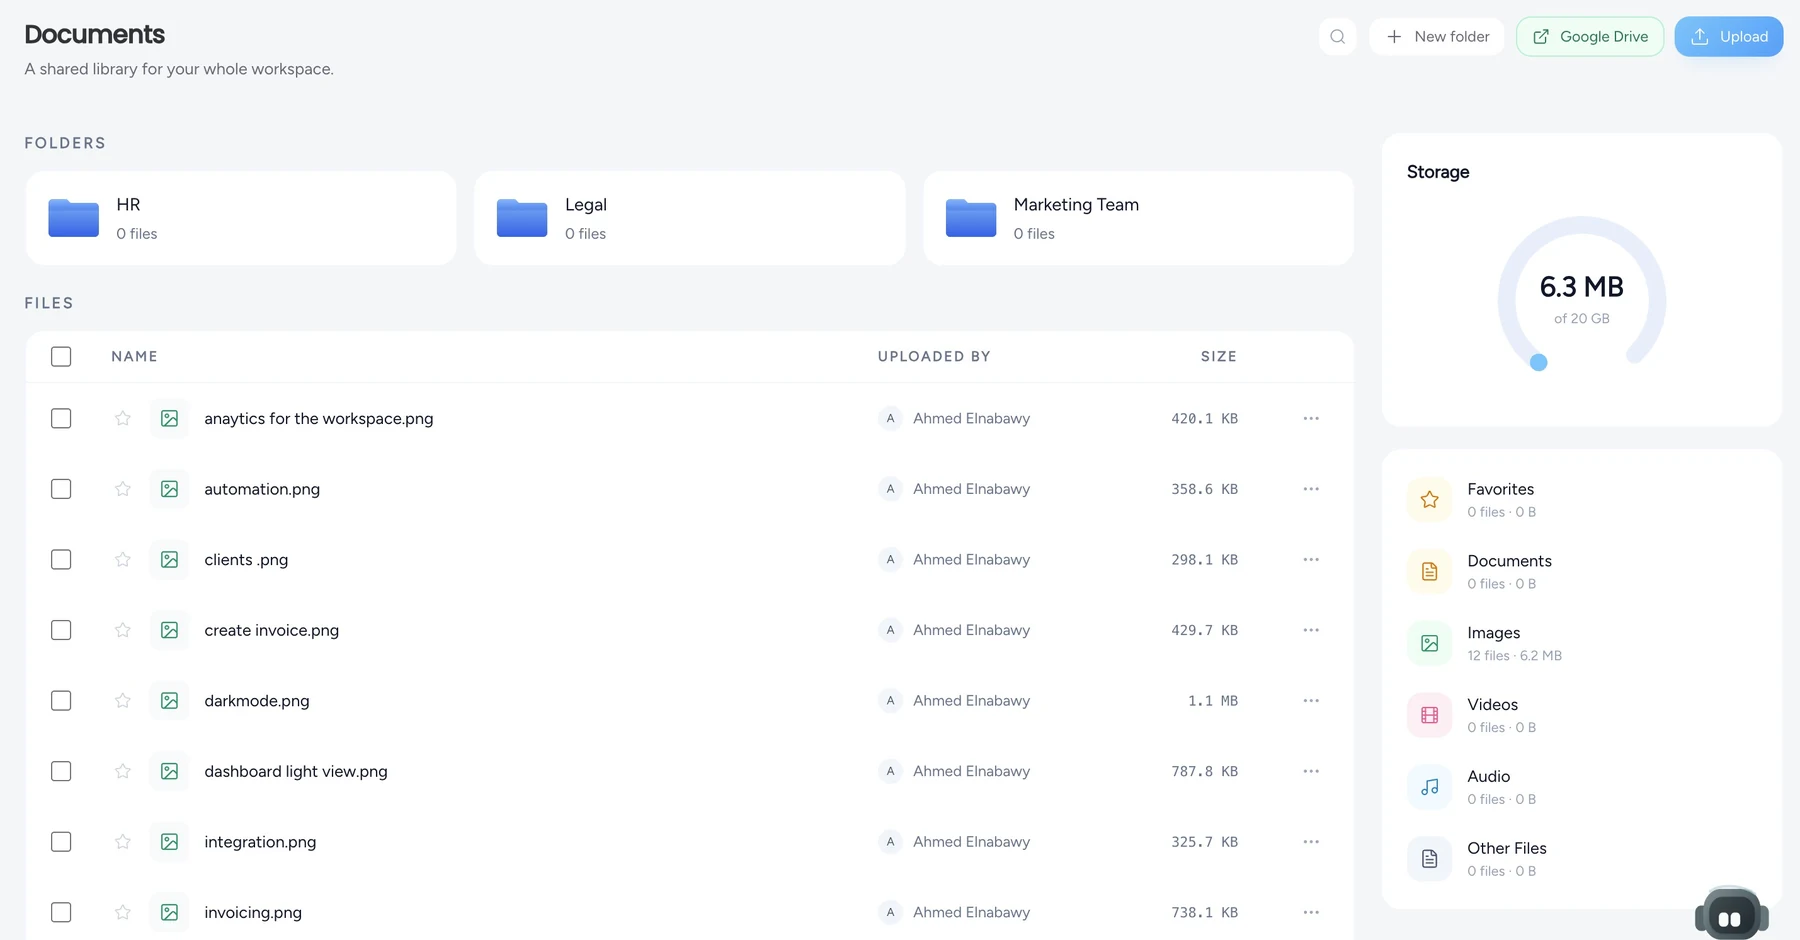Star automation.png as favorite

pos(123,489)
